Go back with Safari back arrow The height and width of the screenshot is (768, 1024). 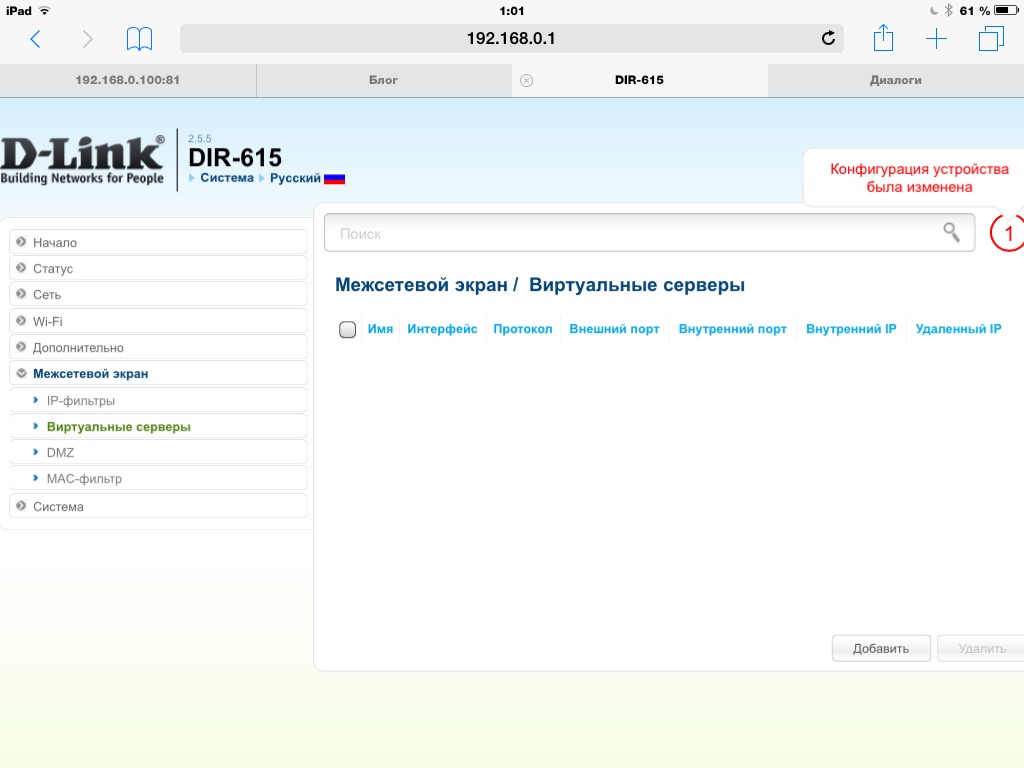click(35, 39)
